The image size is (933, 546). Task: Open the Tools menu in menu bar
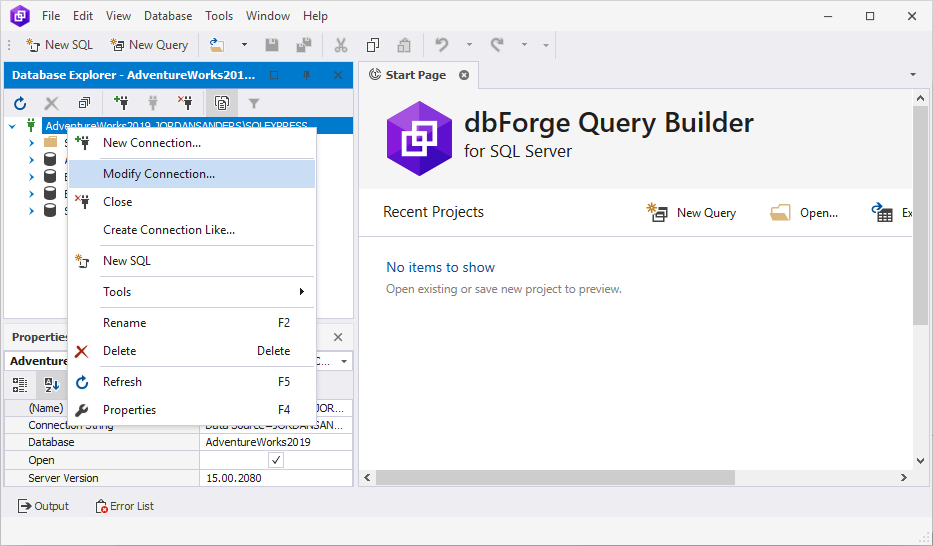(x=219, y=16)
